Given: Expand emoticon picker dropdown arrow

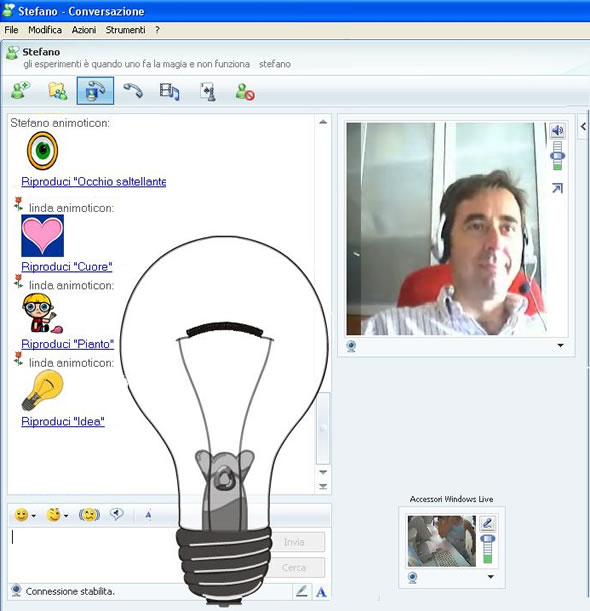Looking at the screenshot, I should click(x=34, y=516).
